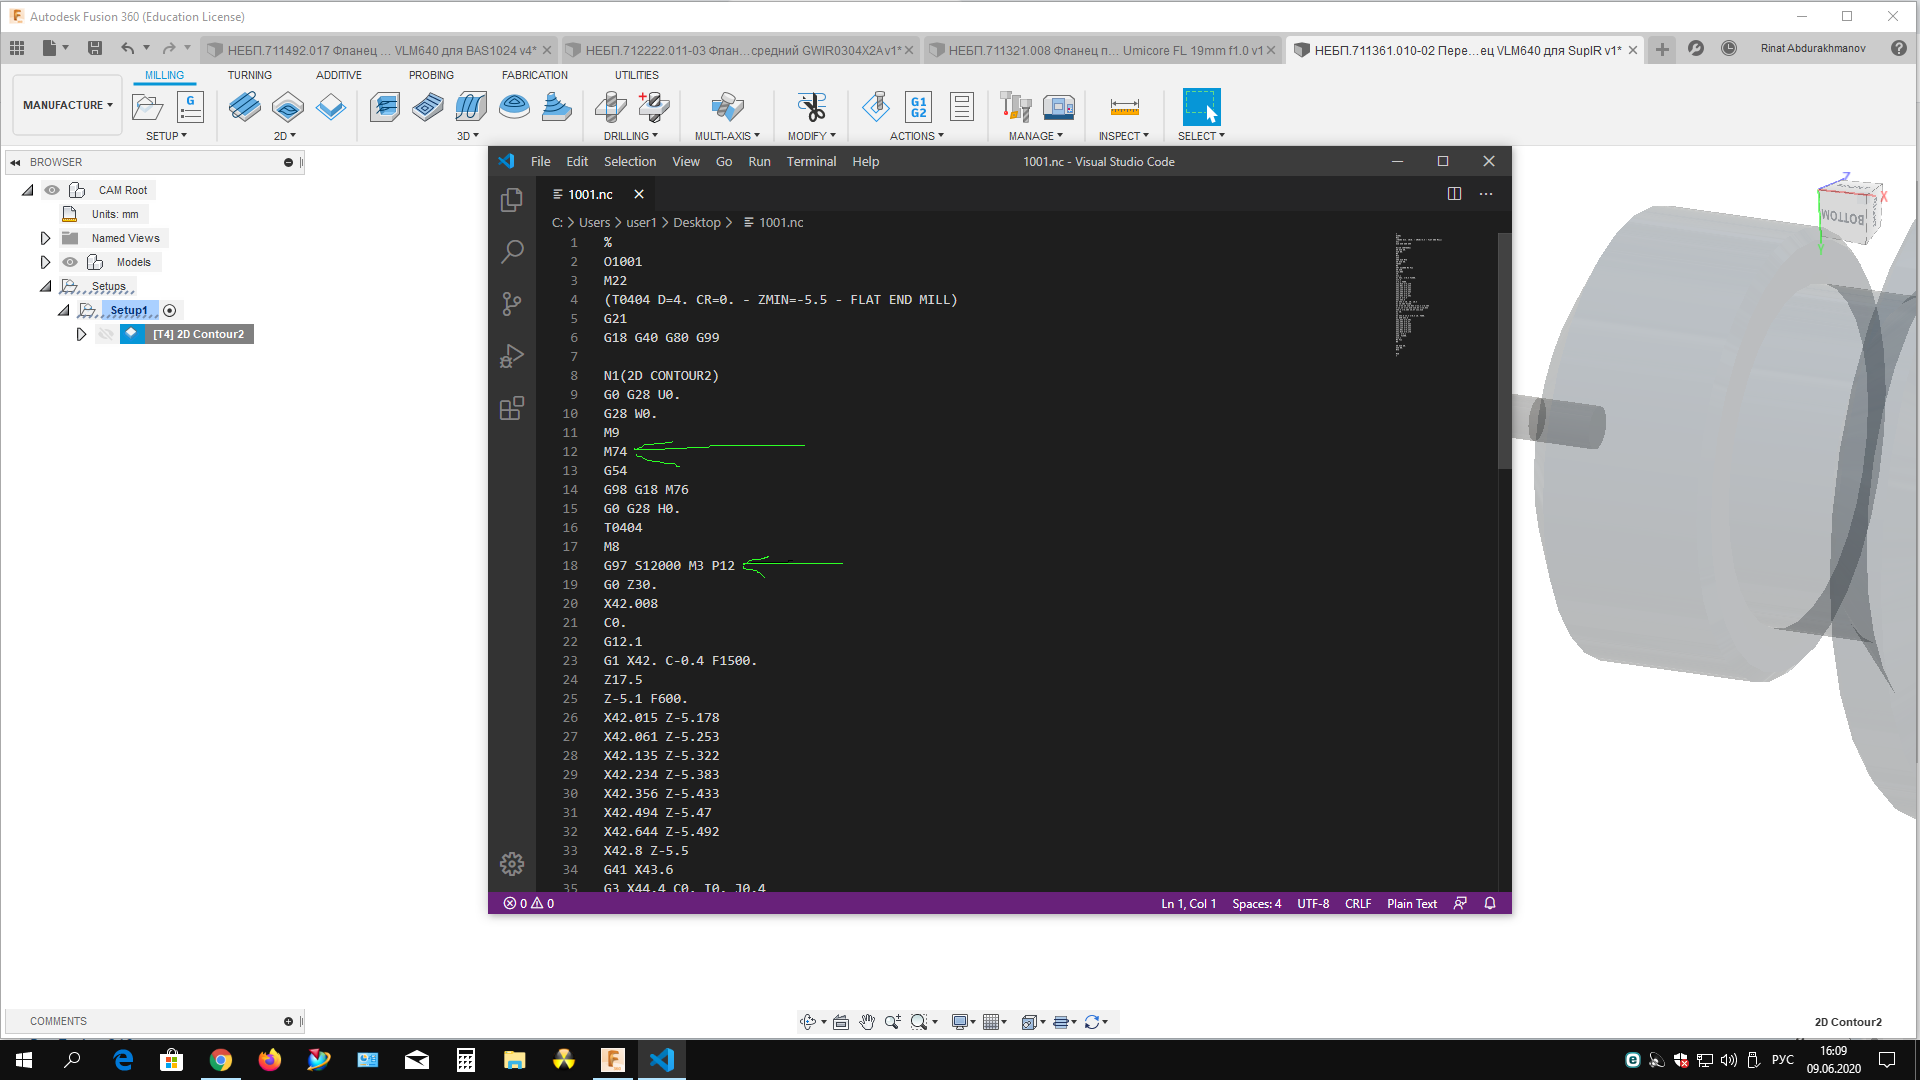Screen dimensions: 1920x1080
Task: Expand the Named Views tree node
Action: (45, 238)
